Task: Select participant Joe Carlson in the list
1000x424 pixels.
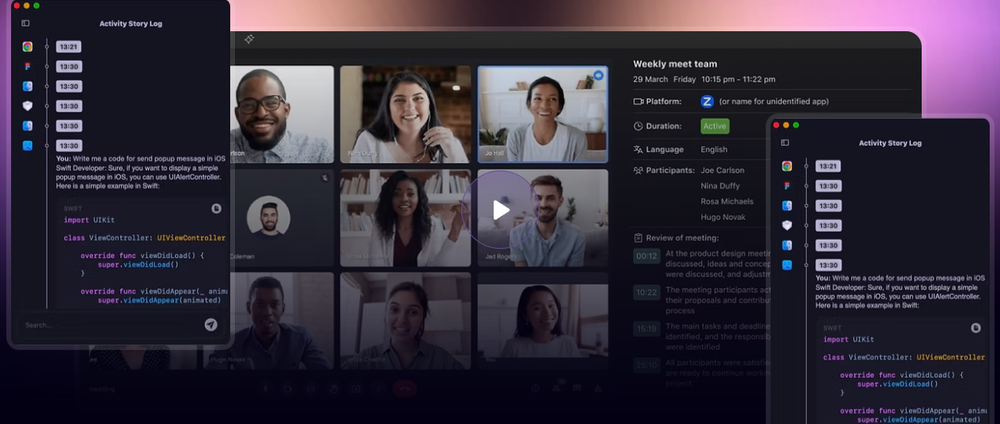Action: pos(723,170)
